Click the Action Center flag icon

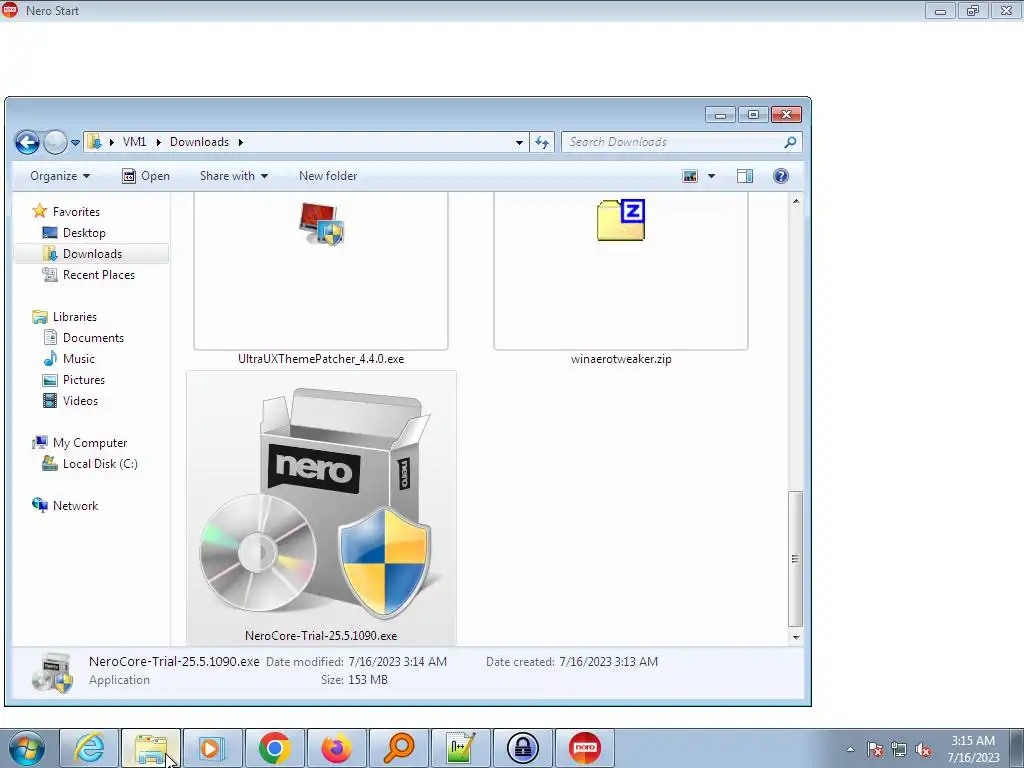point(875,749)
